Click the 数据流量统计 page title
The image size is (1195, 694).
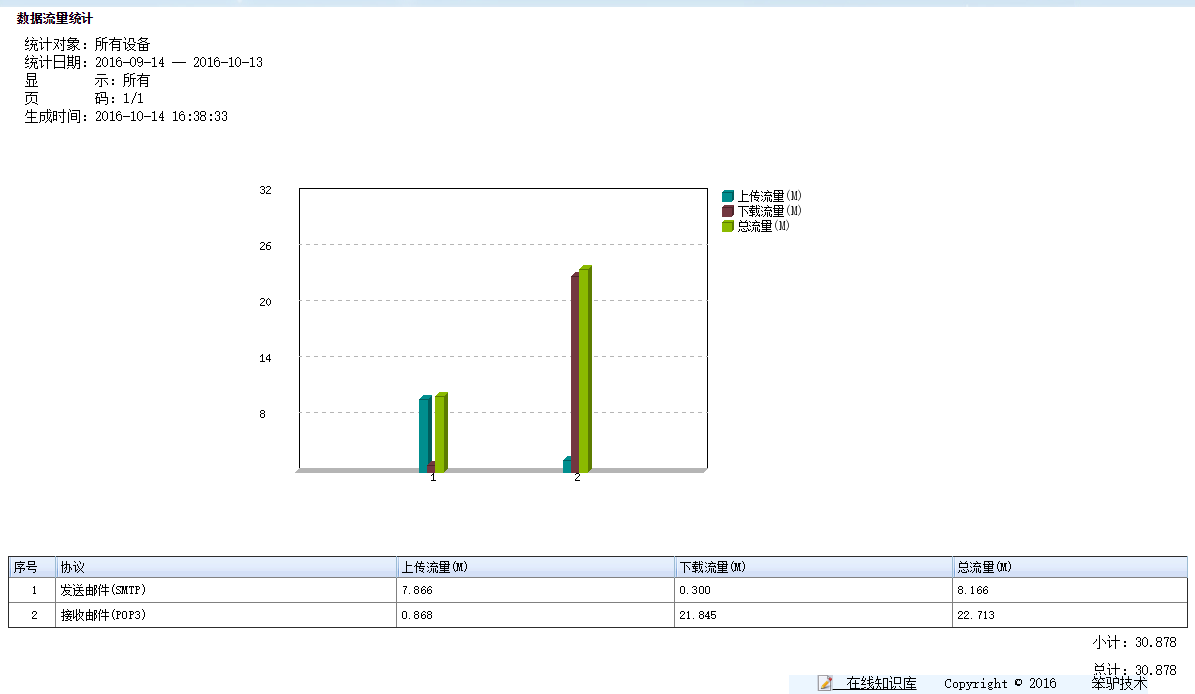pyautogui.click(x=55, y=18)
